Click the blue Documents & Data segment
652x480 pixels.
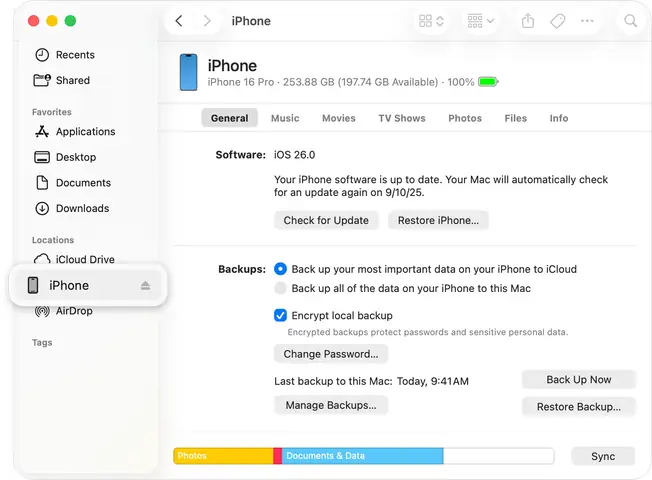[x=363, y=456]
